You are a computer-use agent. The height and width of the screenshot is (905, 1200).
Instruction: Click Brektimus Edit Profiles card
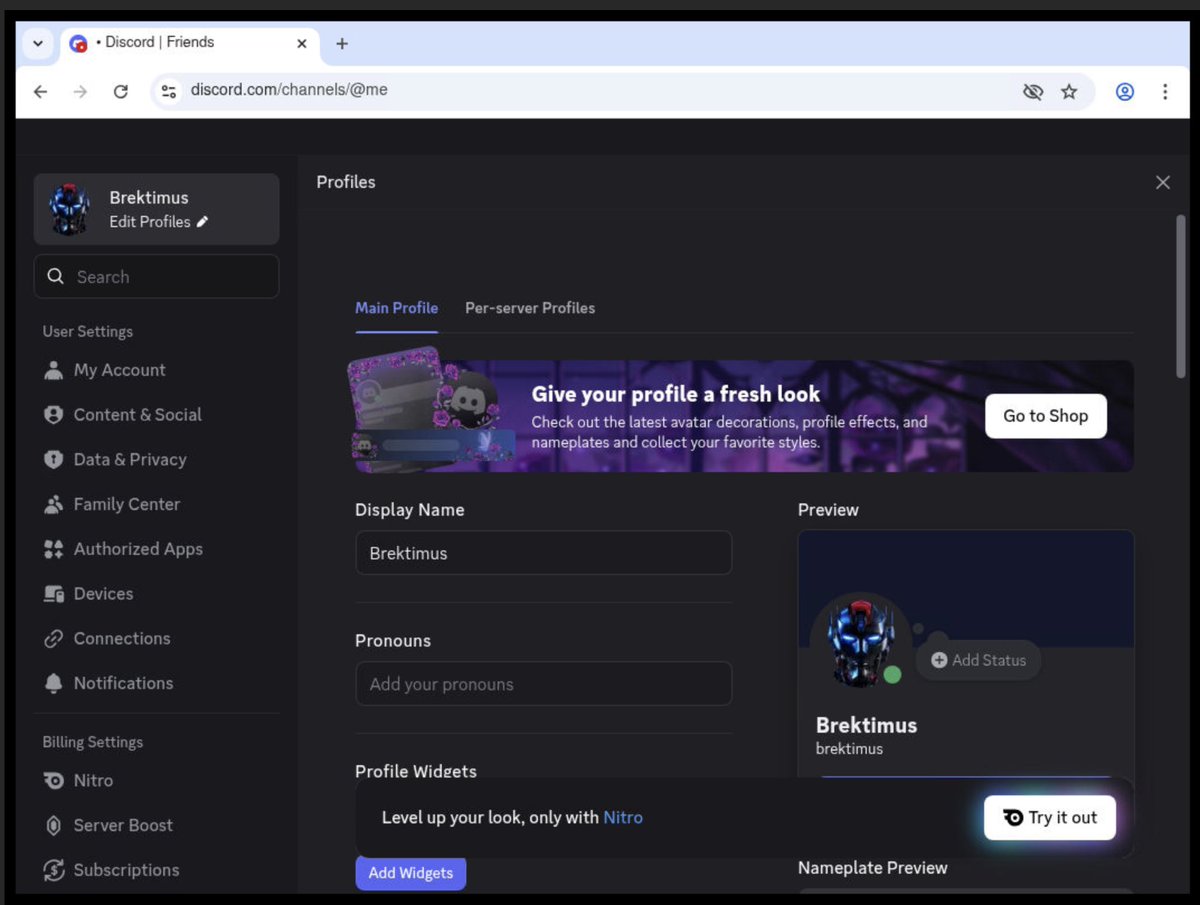pos(156,209)
